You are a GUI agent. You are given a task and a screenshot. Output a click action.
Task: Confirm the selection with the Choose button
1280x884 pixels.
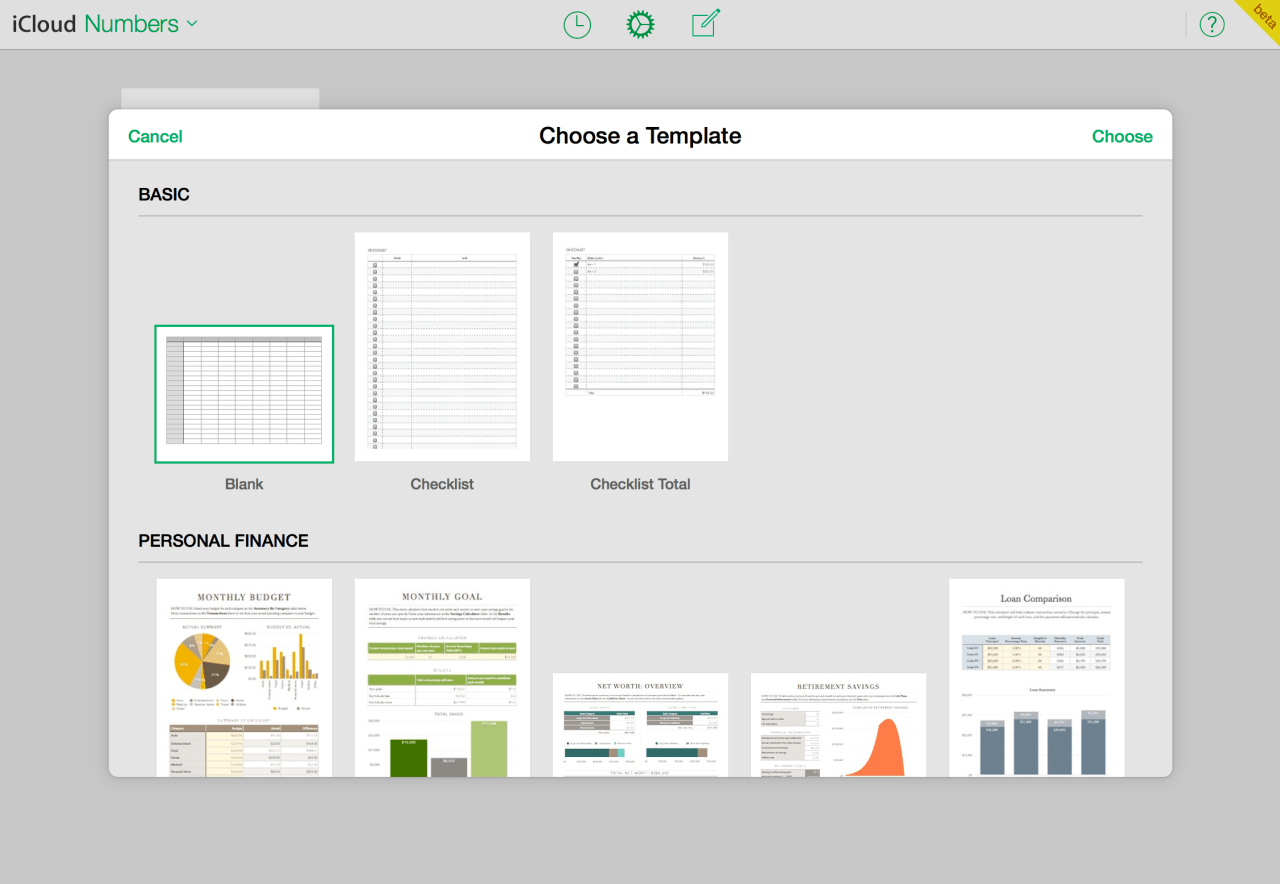(x=1122, y=136)
